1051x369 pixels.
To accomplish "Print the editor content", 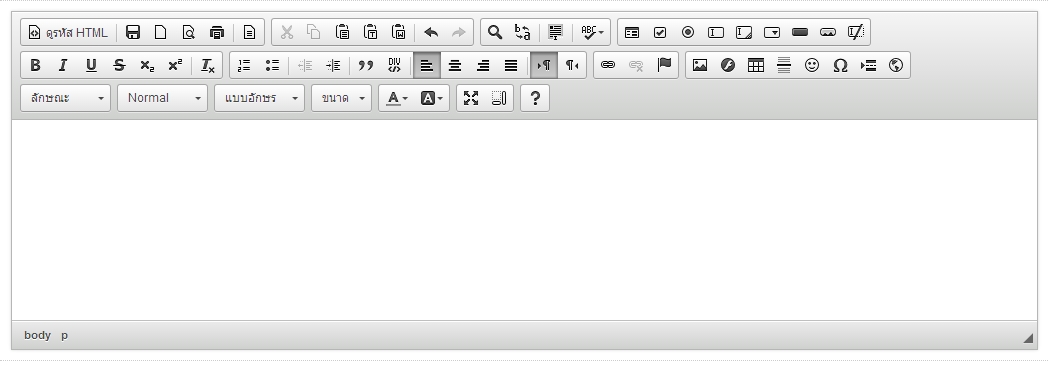I will tap(217, 32).
